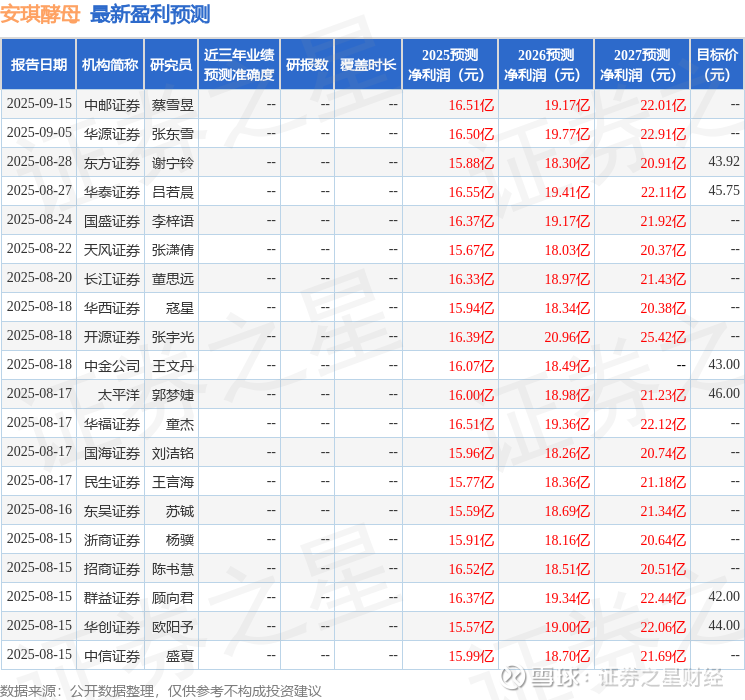Click analyst name 董思远
The image size is (745, 700).
172,279
